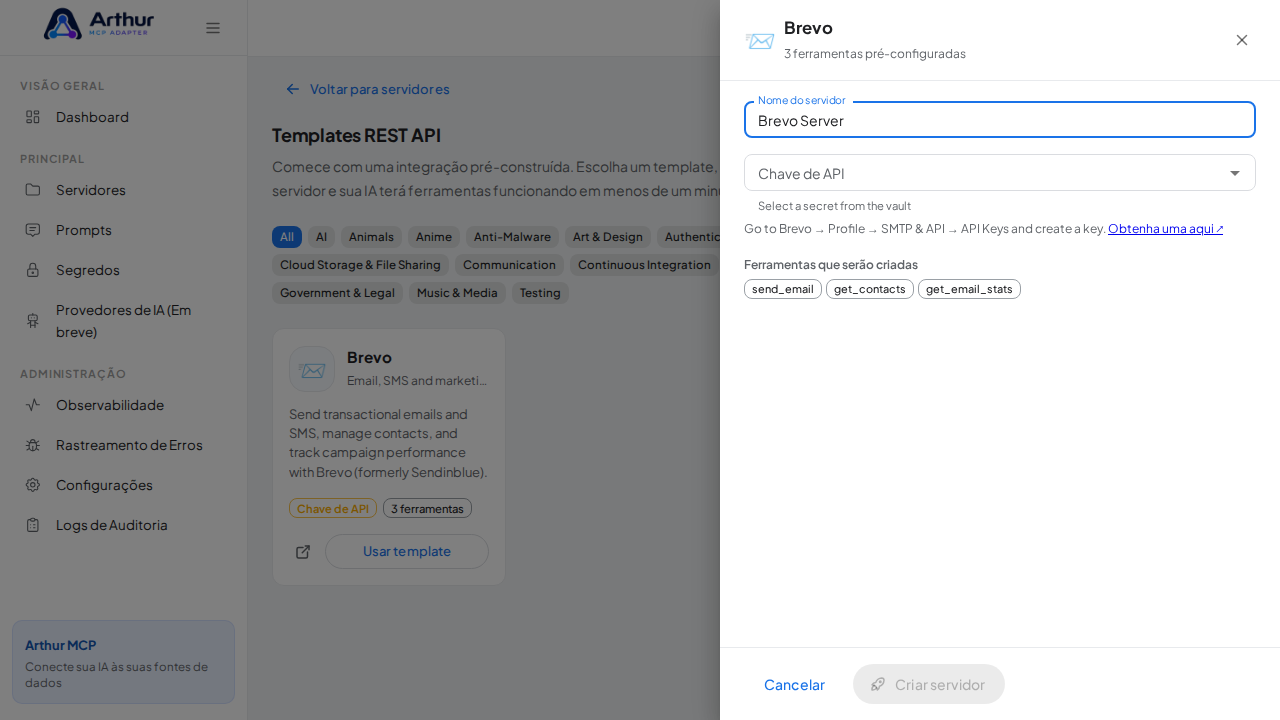
Task: Close the Brevo drawer with X
Action: [x=1242, y=40]
